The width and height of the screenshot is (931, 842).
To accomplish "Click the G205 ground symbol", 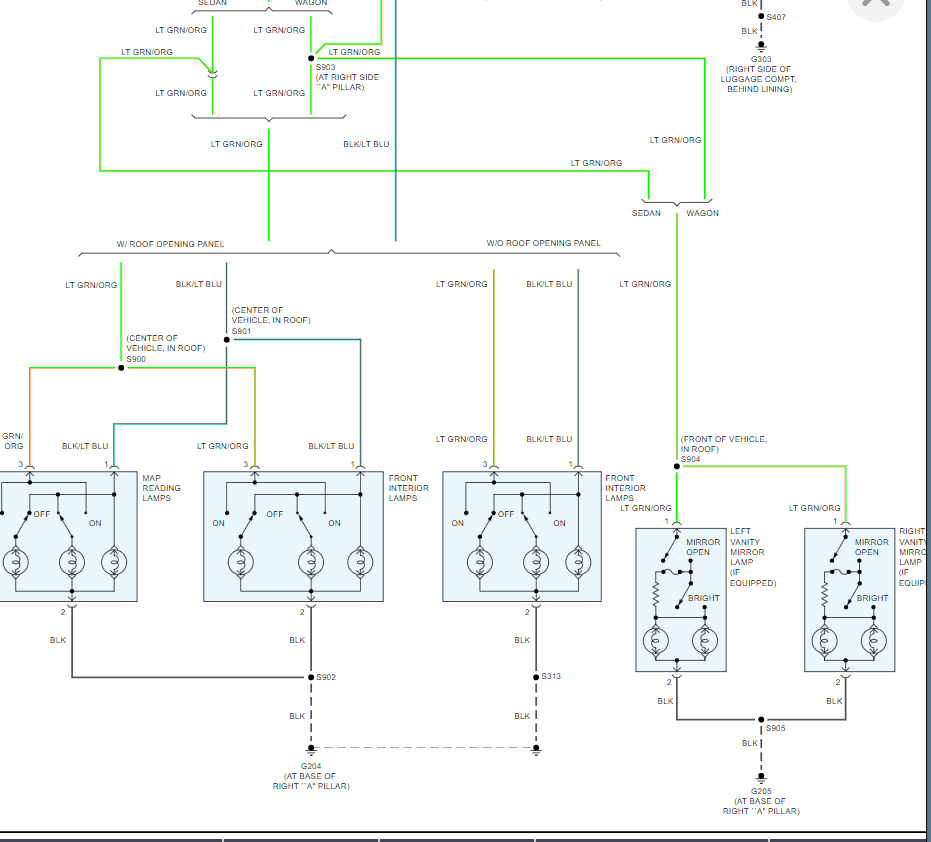I will click(761, 777).
